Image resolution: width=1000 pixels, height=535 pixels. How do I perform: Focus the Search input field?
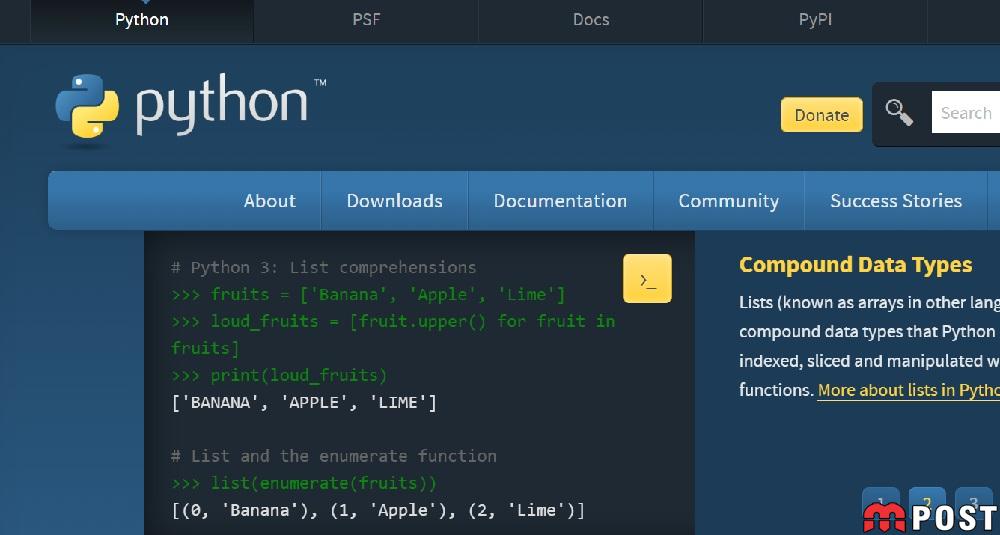966,113
